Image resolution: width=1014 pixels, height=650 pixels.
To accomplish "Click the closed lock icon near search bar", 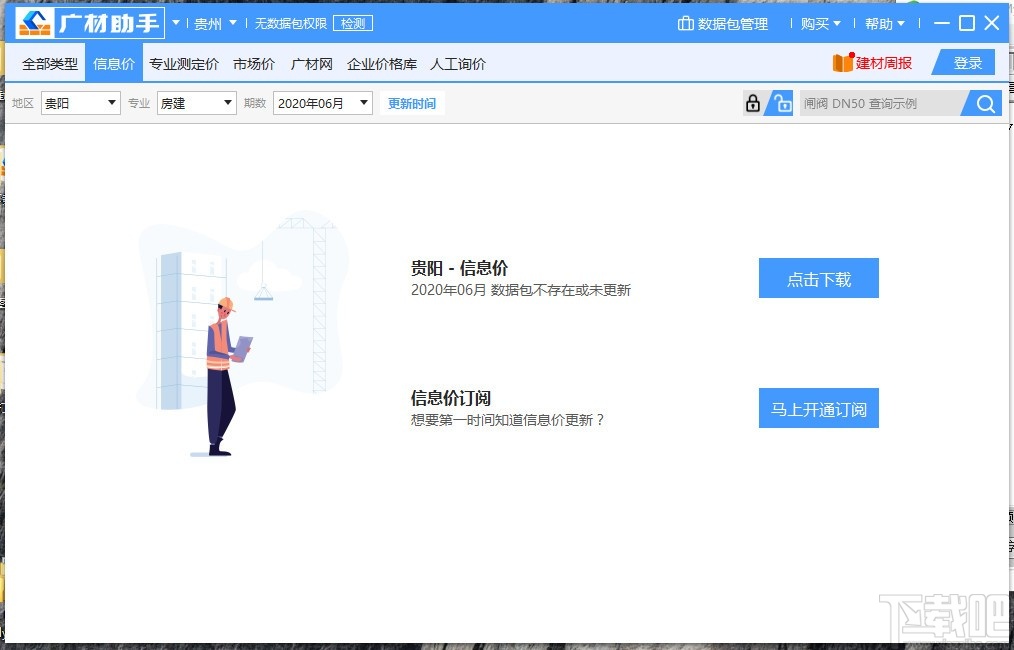I will [x=751, y=103].
